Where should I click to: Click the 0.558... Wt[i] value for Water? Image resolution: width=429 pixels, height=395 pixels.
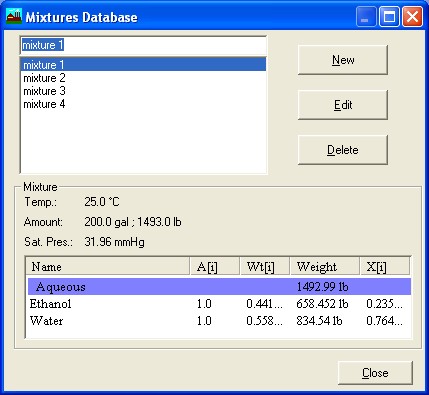264,321
